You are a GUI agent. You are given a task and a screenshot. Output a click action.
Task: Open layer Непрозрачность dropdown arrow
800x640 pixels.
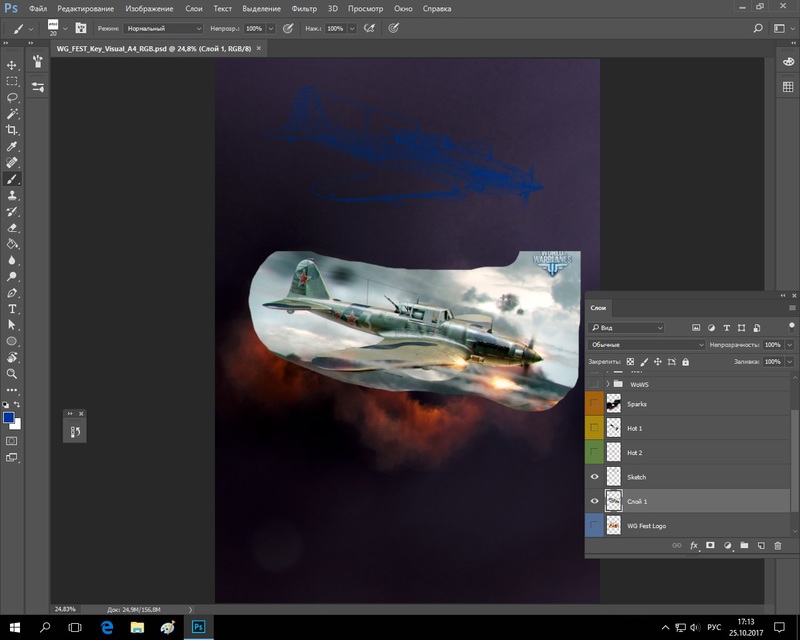pyautogui.click(x=790, y=344)
